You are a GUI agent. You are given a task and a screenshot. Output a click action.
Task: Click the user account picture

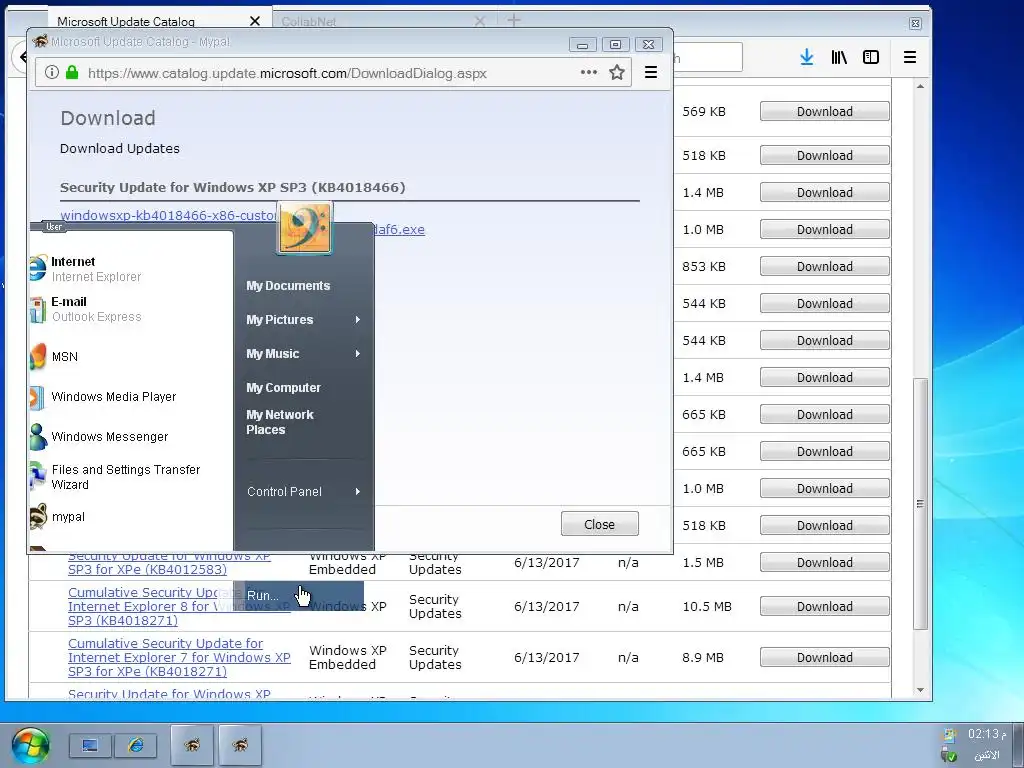tap(305, 228)
